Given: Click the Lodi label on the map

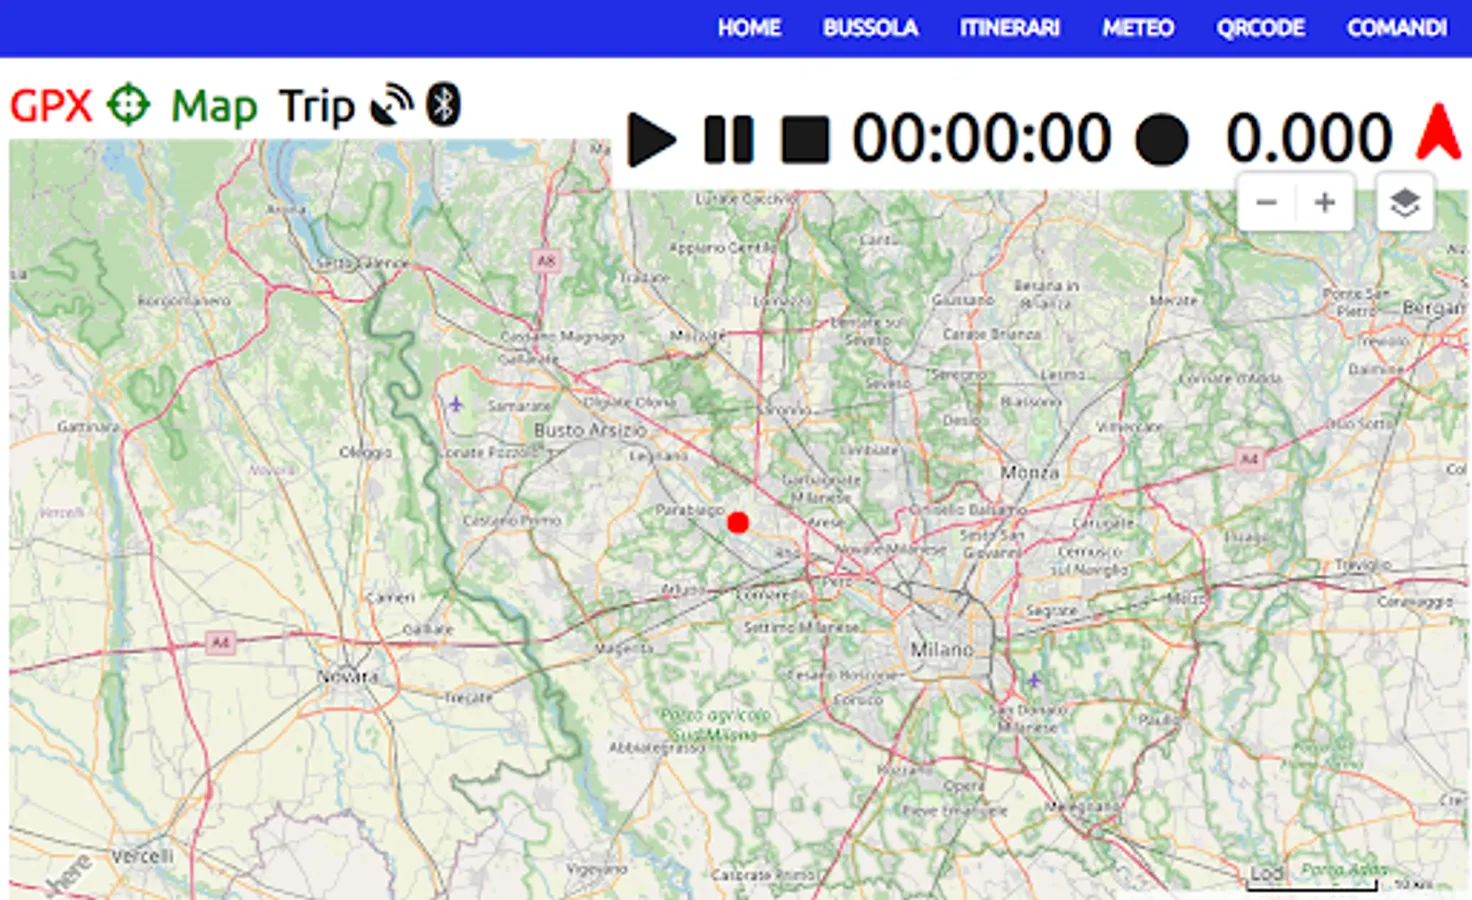Looking at the screenshot, I should click(1267, 873).
